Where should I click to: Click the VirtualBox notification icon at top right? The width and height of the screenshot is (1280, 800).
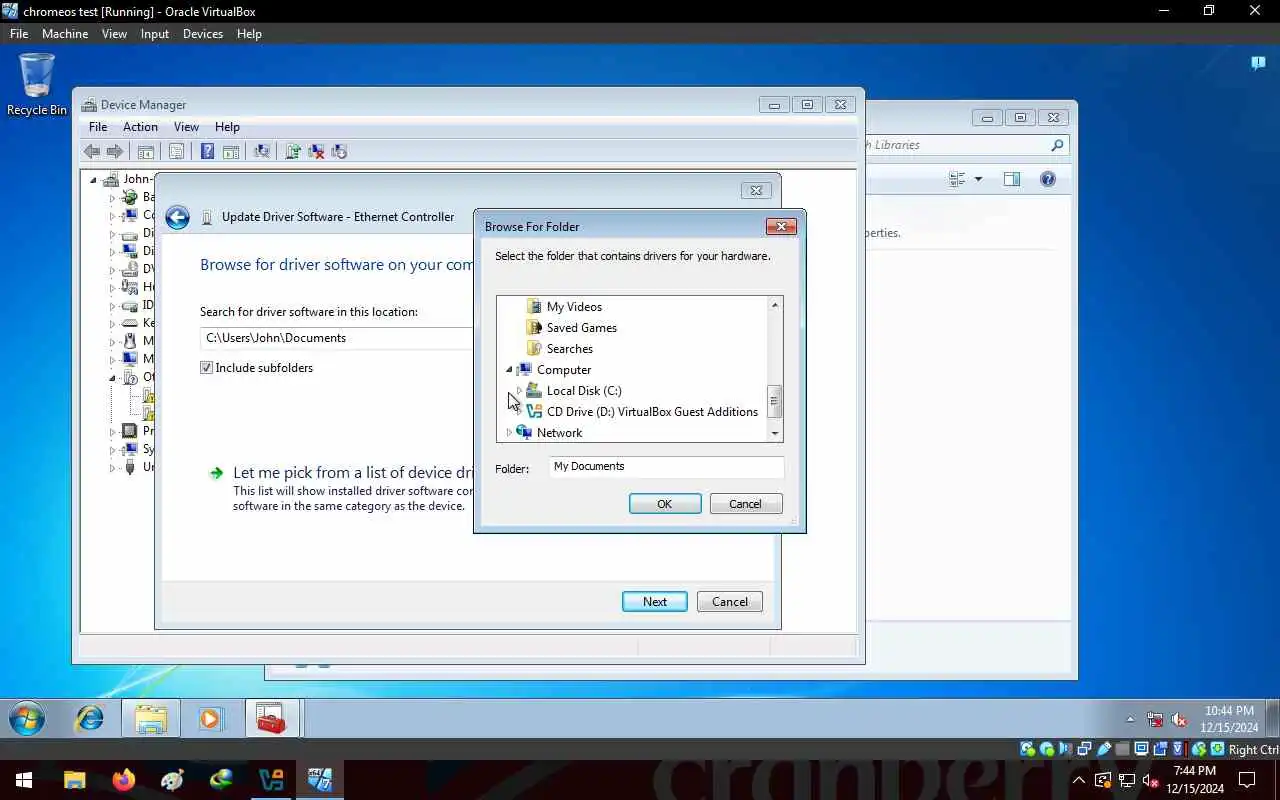coord(1258,63)
